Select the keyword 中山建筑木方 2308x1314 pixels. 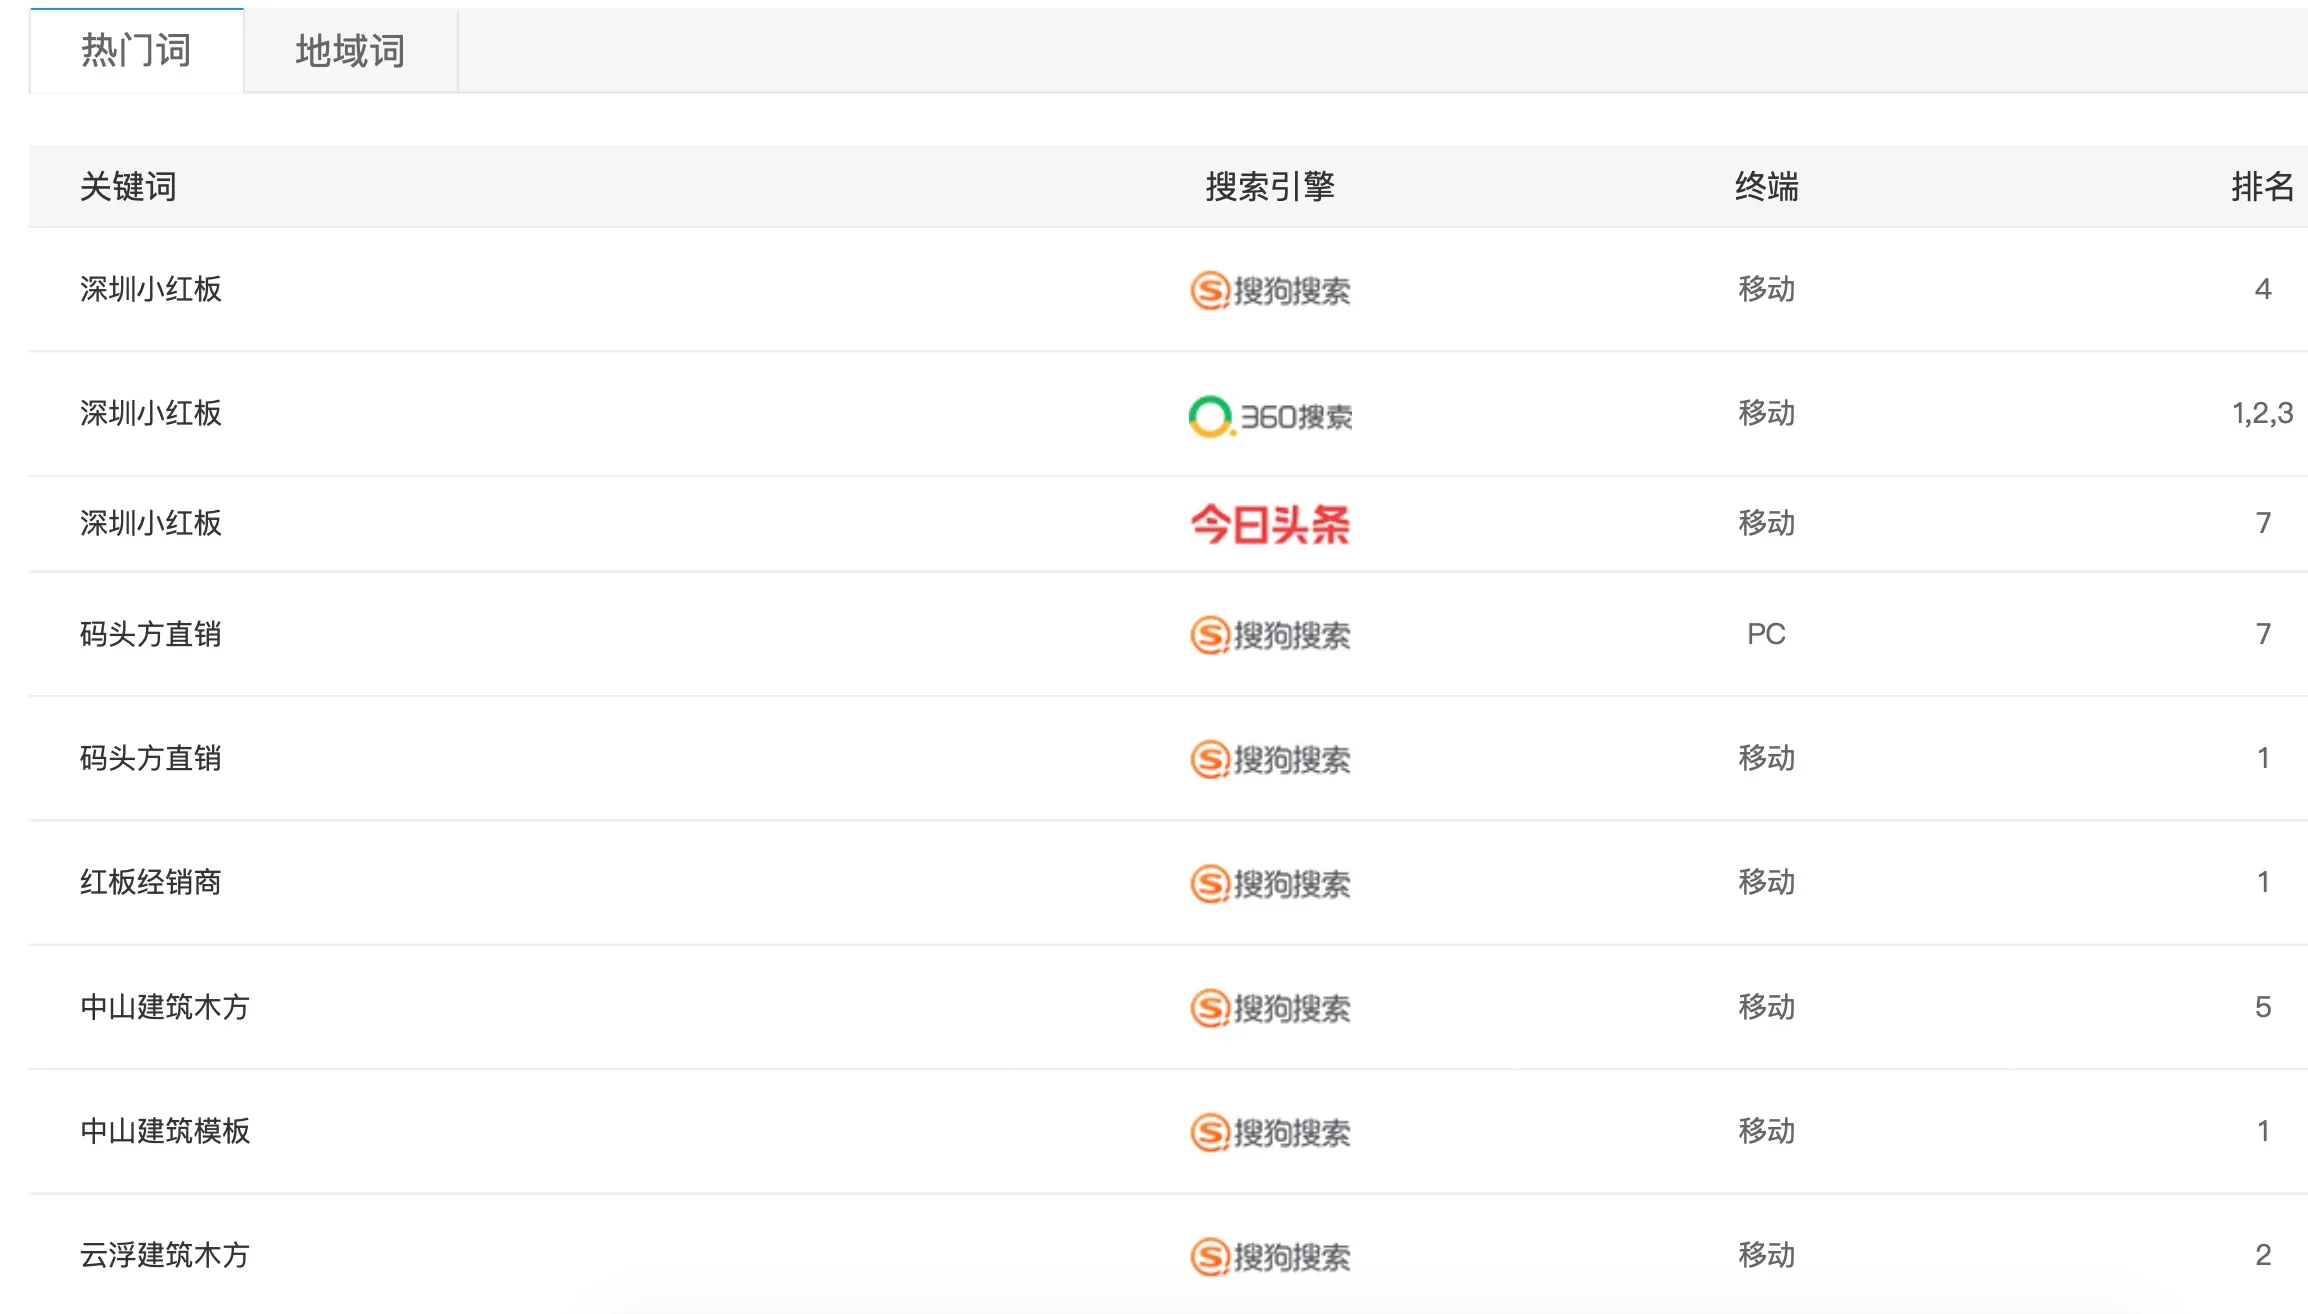click(165, 1007)
